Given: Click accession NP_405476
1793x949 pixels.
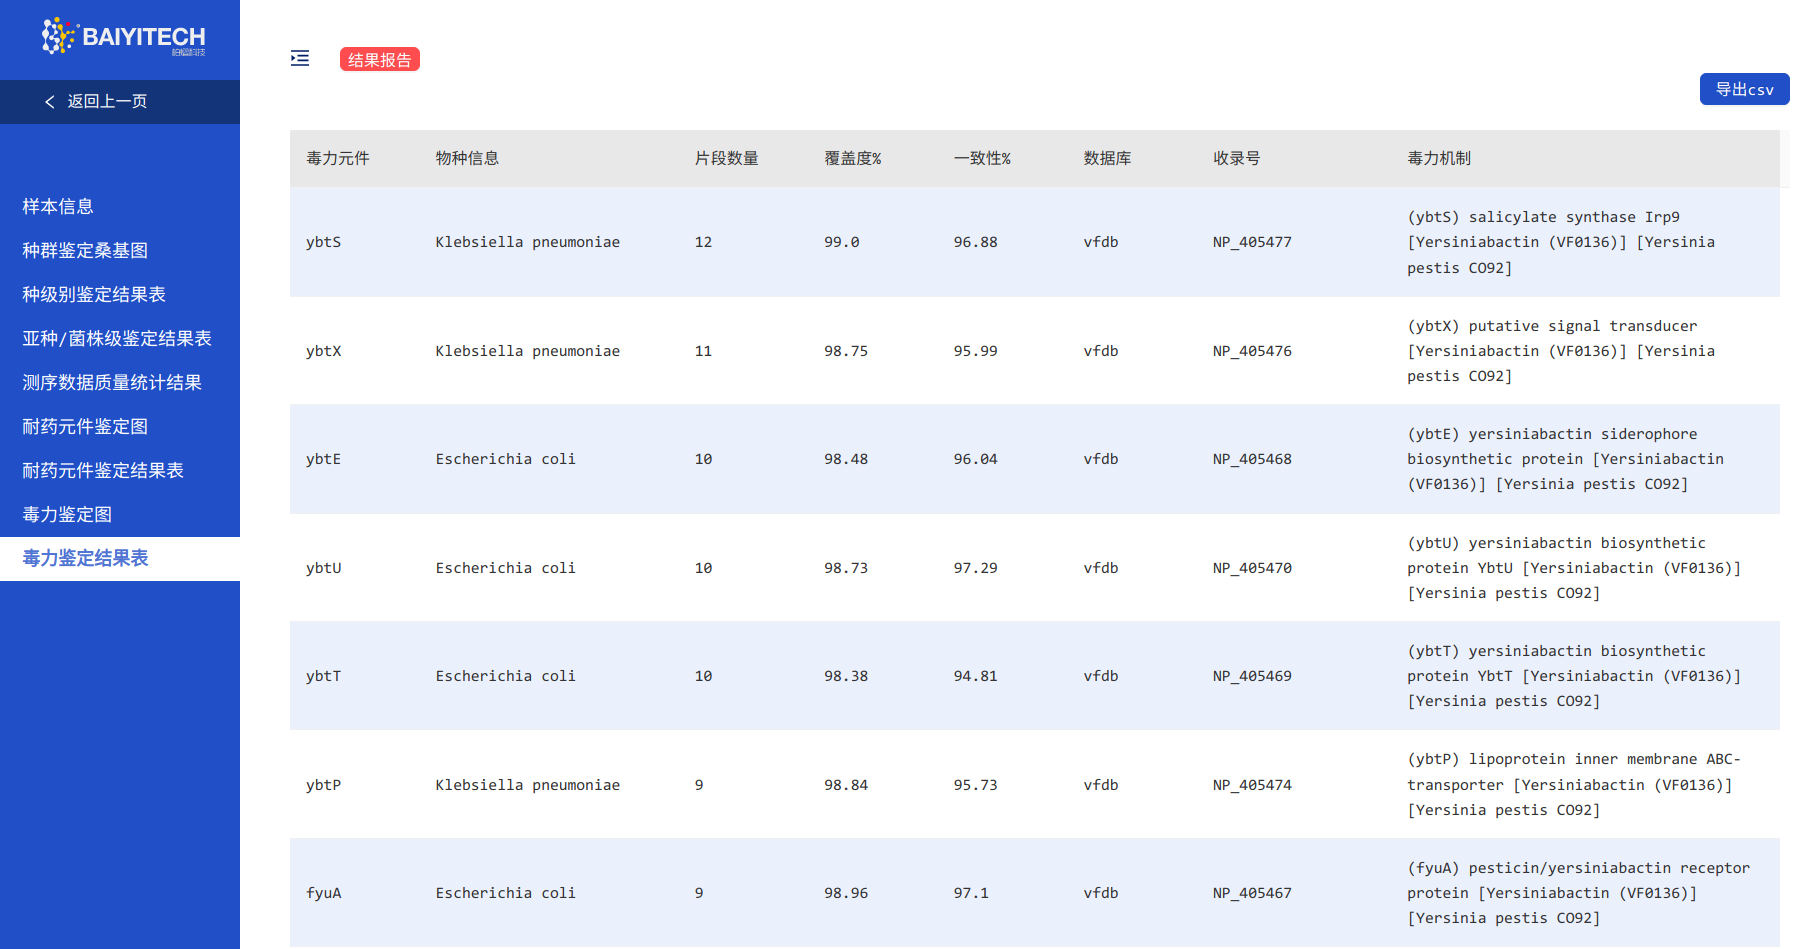Looking at the screenshot, I should click(1252, 351).
